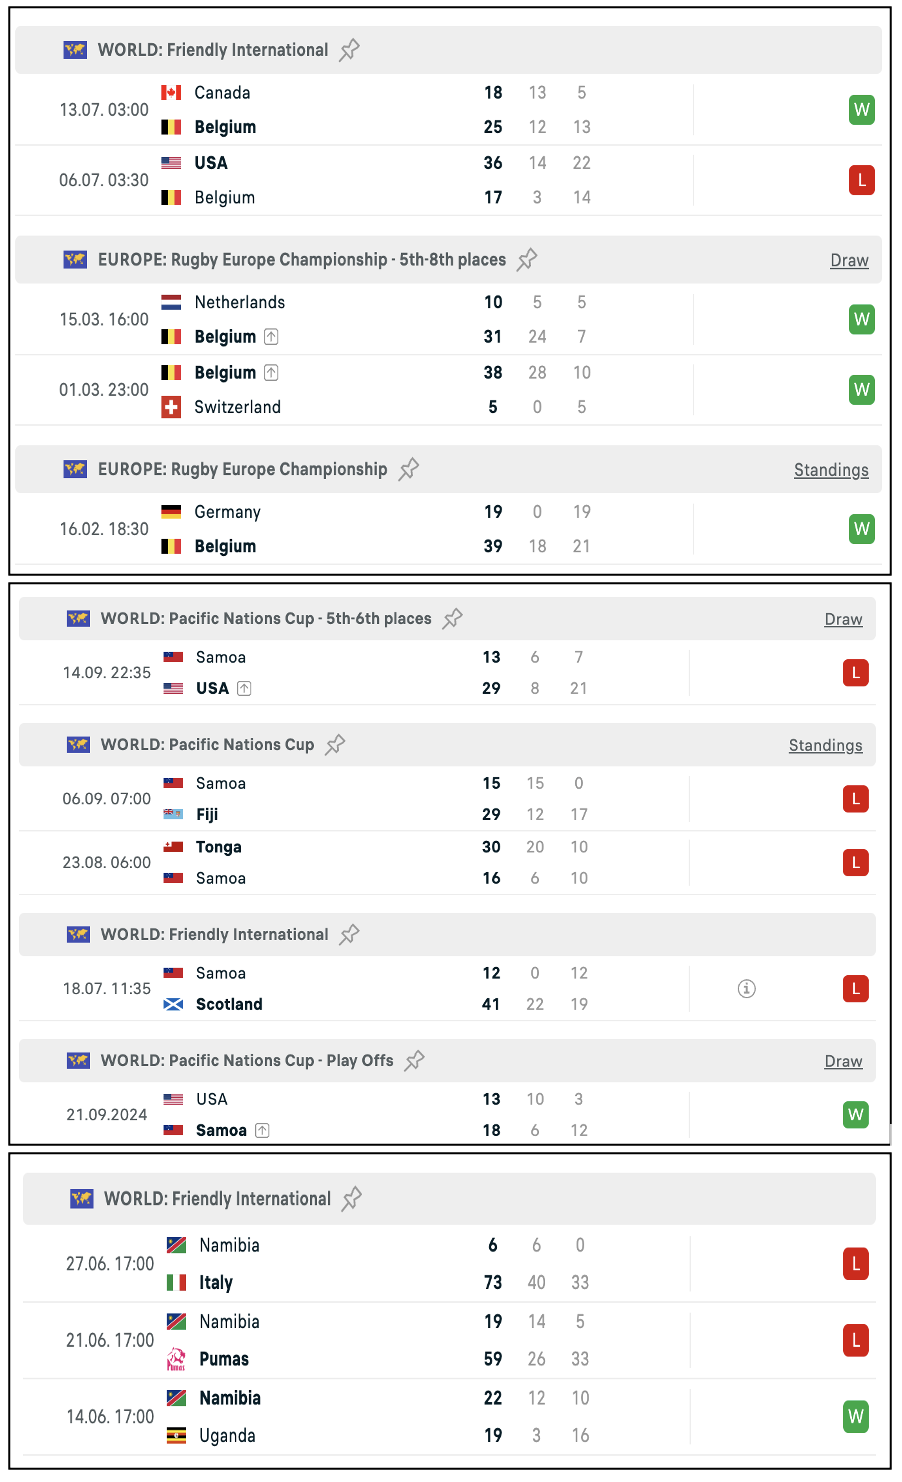The width and height of the screenshot is (902, 1482).
Task: Click advancing arrow icon beside USA vs Samoa 14.09
Action: click(x=245, y=689)
